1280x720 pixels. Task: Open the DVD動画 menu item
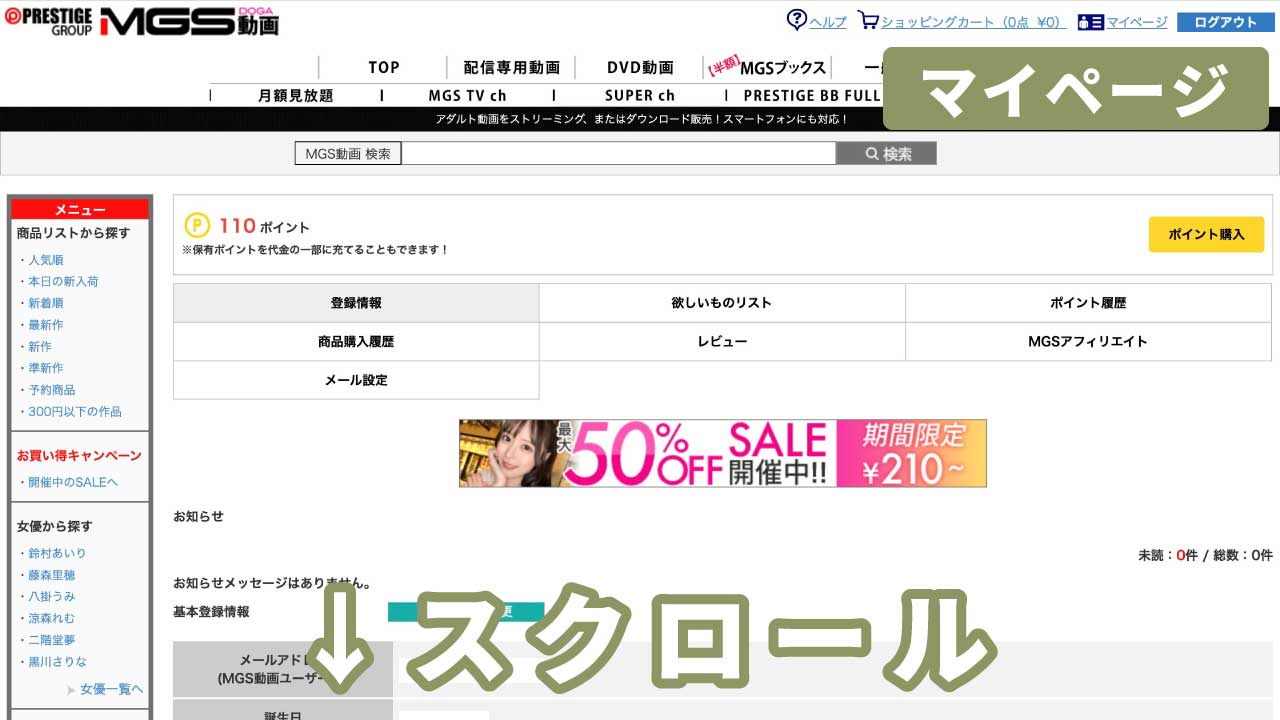pyautogui.click(x=640, y=67)
